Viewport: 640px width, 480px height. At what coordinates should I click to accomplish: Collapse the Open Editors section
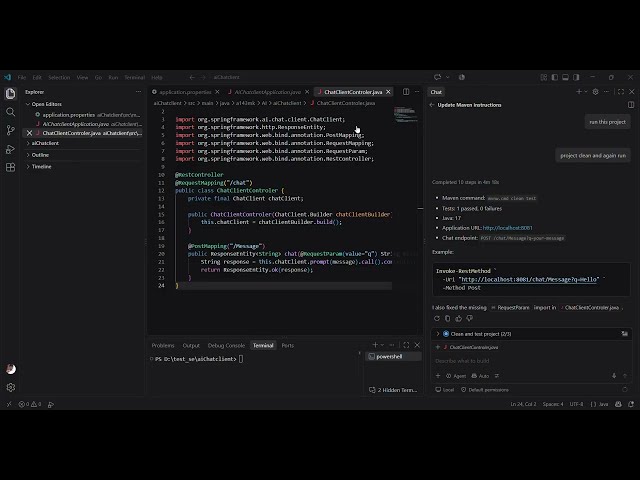click(47, 104)
